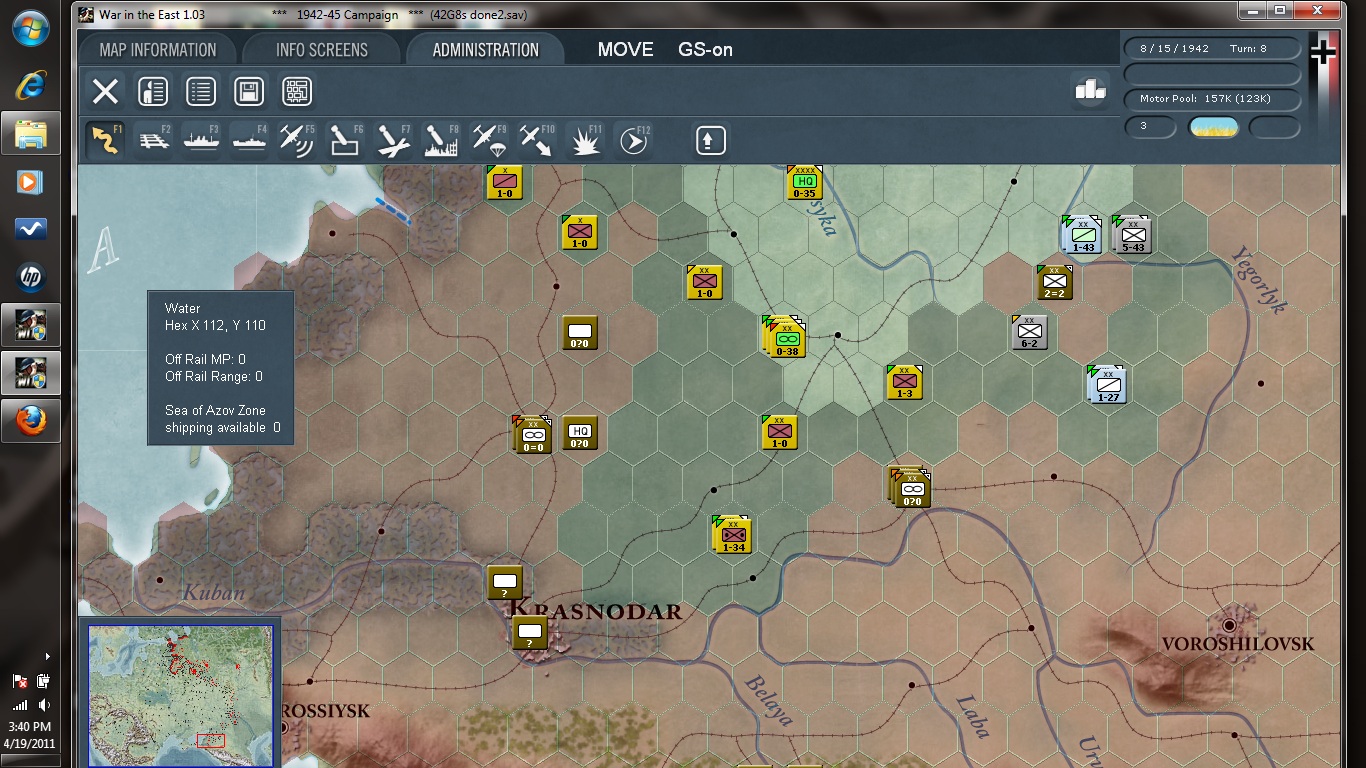This screenshot has height=768, width=1366.
Task: Activate the Naval Transport (F3) ship icon
Action: 201,140
